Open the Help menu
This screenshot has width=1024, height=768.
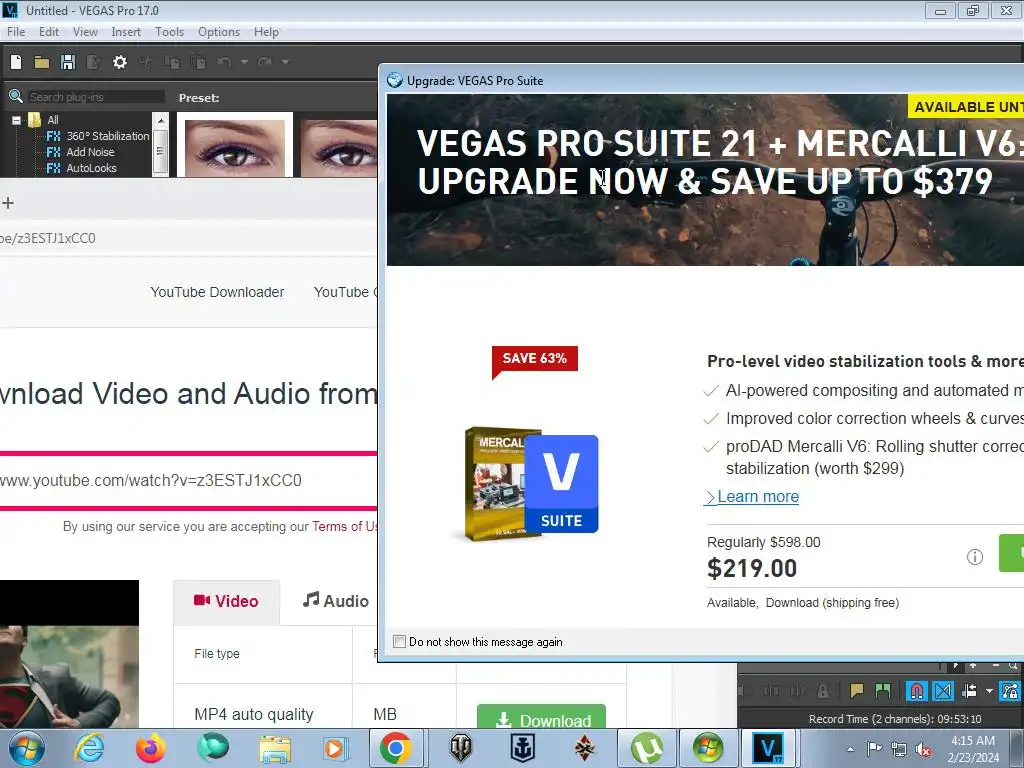266,32
